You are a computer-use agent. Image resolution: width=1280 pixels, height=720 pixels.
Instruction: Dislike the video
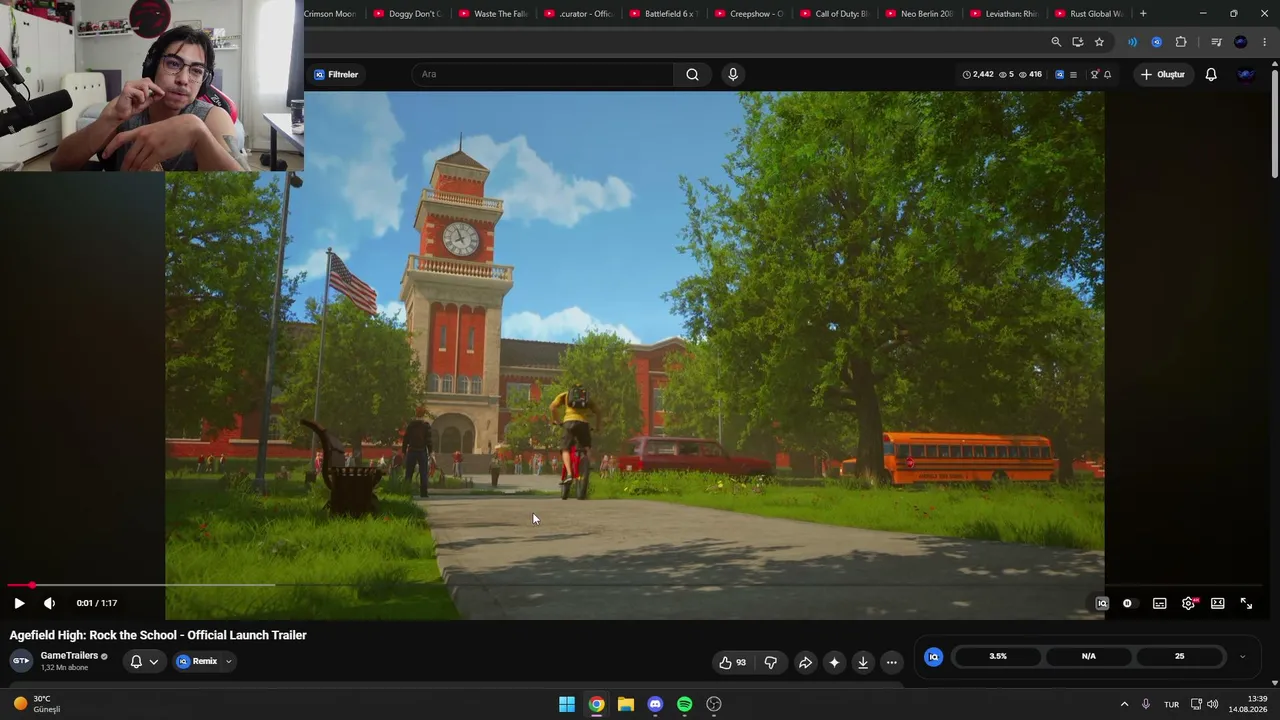pyautogui.click(x=771, y=662)
